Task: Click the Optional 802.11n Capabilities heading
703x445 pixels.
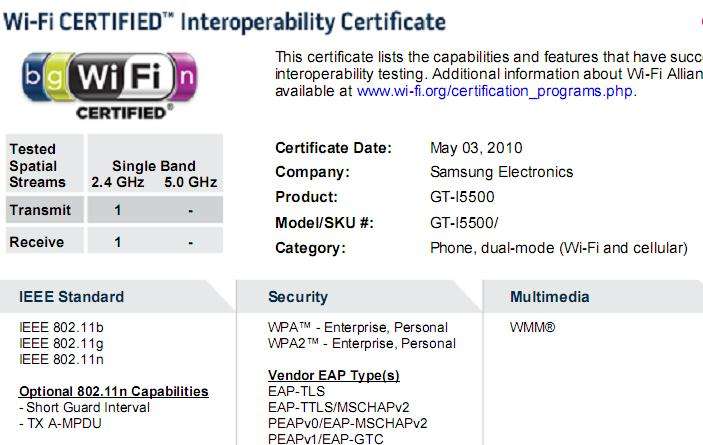Action: (113, 391)
